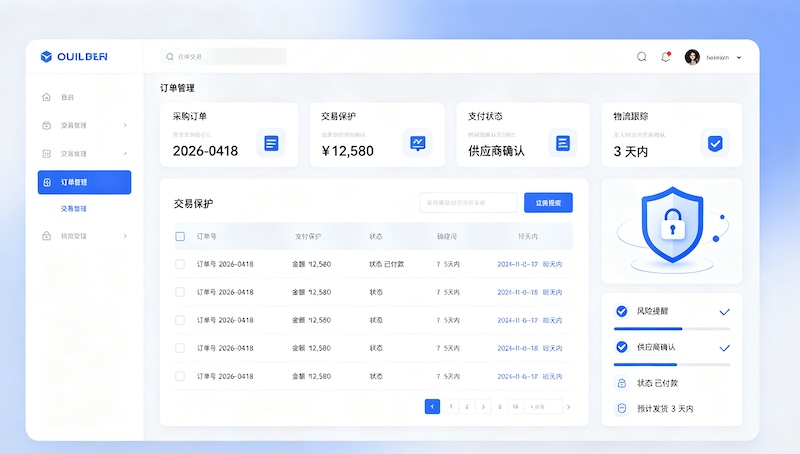Screen dimensions: 800x454
Task: Click the 支付保护 column header
Action: point(308,236)
